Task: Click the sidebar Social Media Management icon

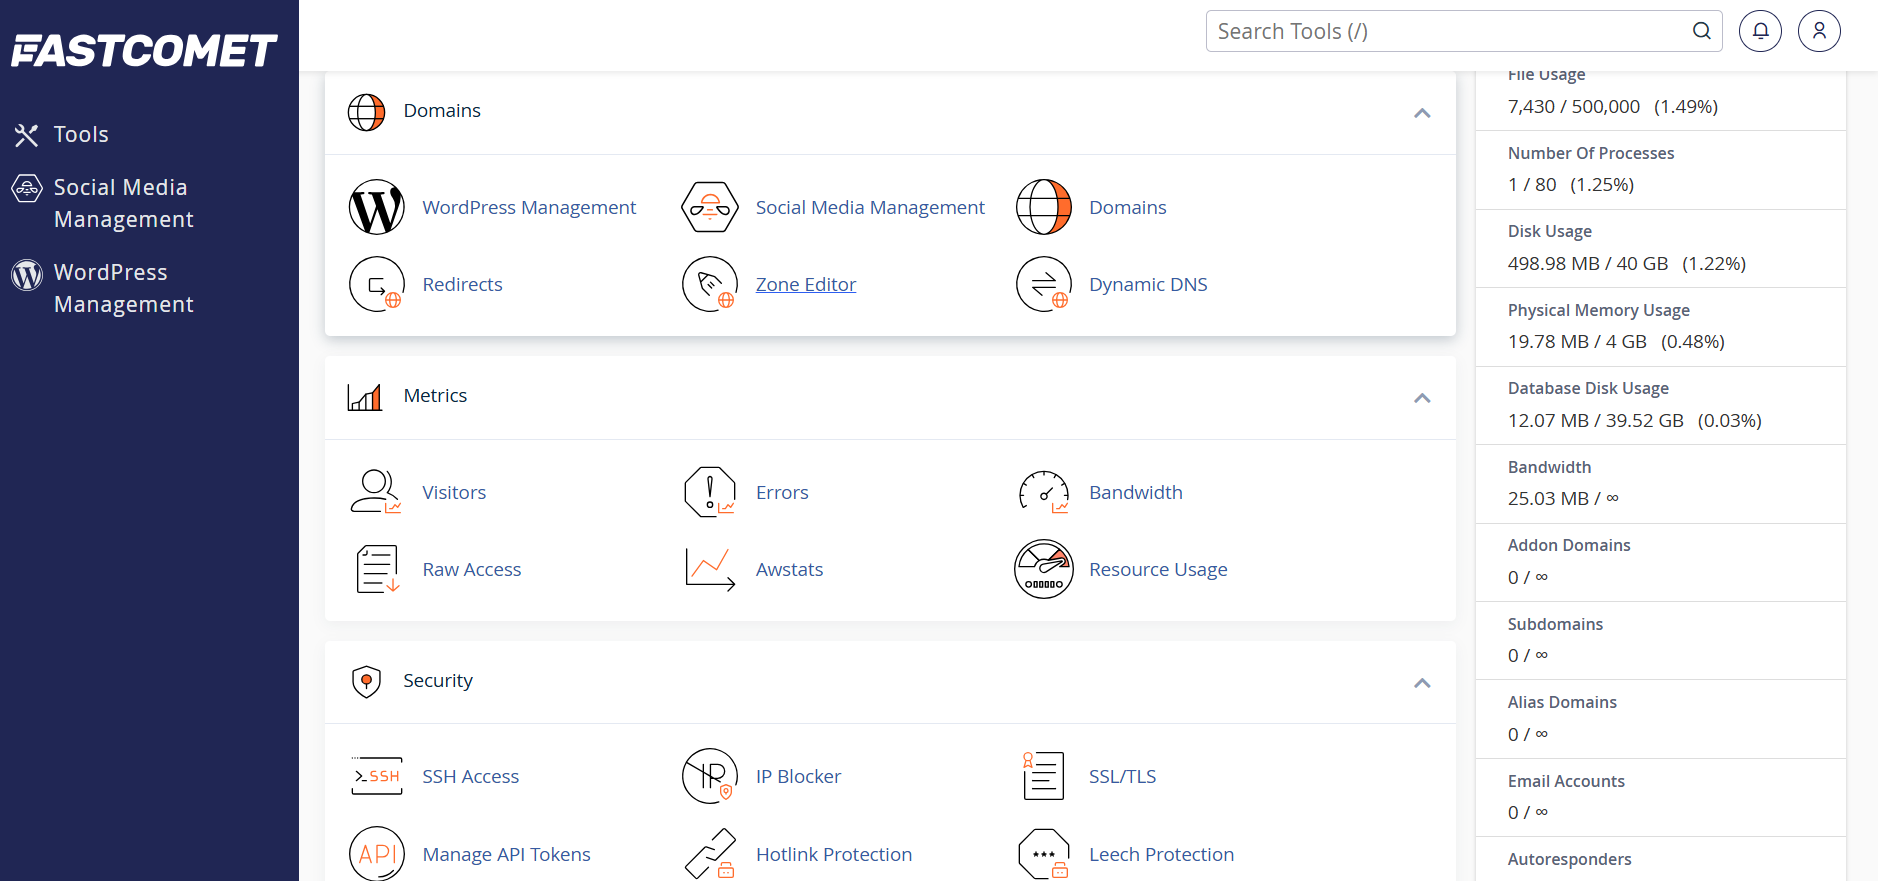Action: pos(27,188)
